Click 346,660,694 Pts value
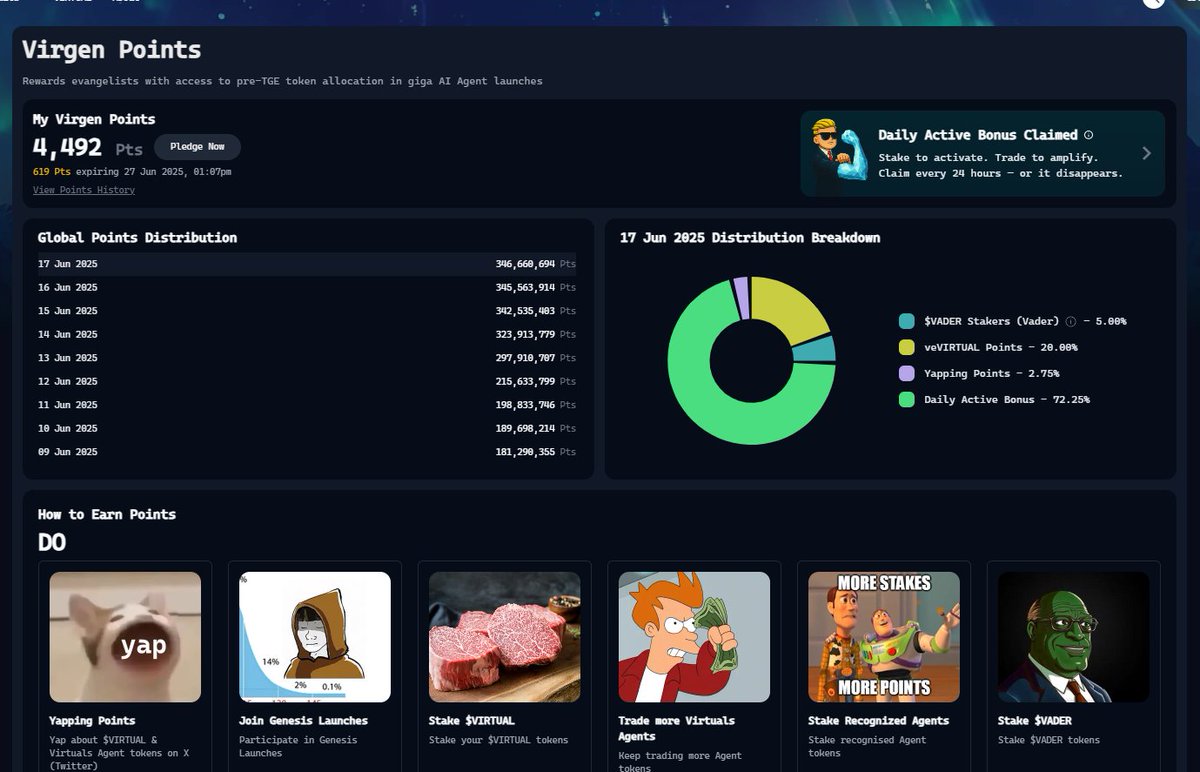This screenshot has width=1200, height=772. (536, 264)
